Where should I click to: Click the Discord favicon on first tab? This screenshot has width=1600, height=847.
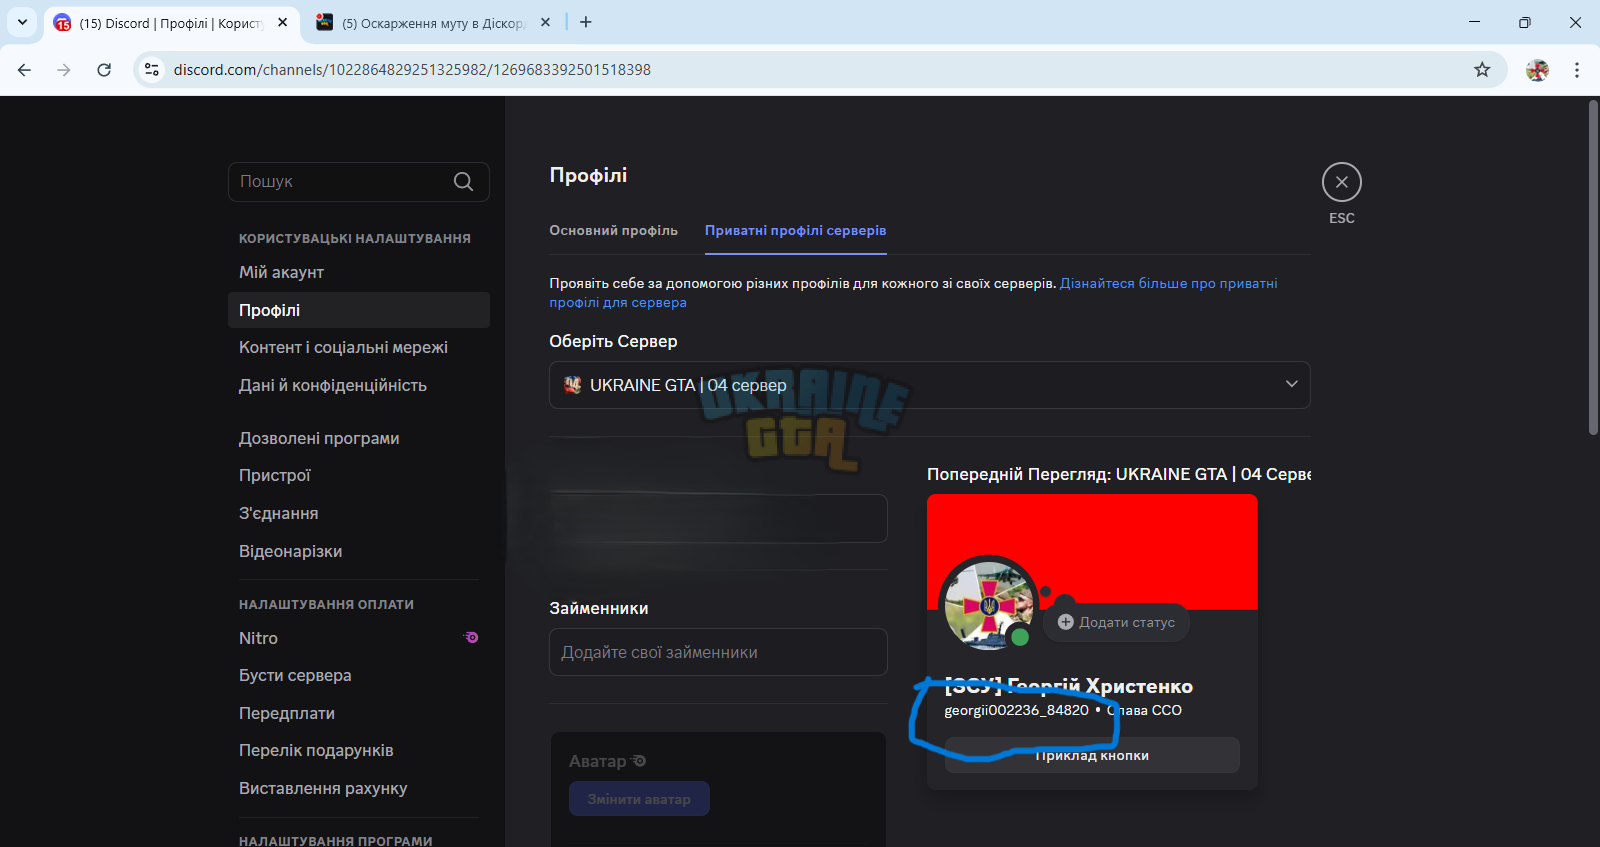[62, 23]
